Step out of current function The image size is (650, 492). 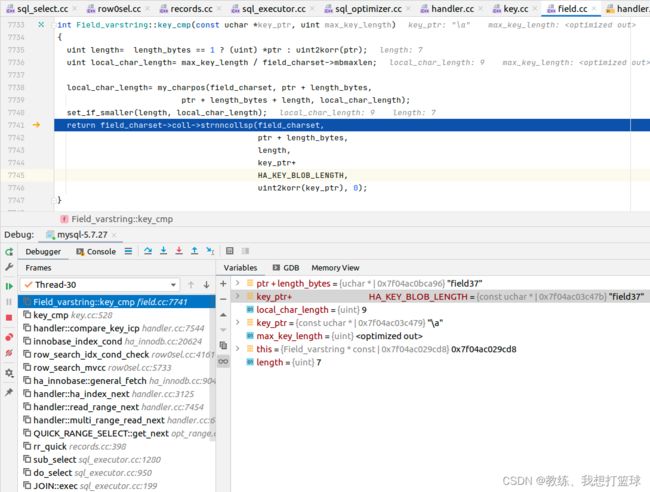[x=194, y=251]
